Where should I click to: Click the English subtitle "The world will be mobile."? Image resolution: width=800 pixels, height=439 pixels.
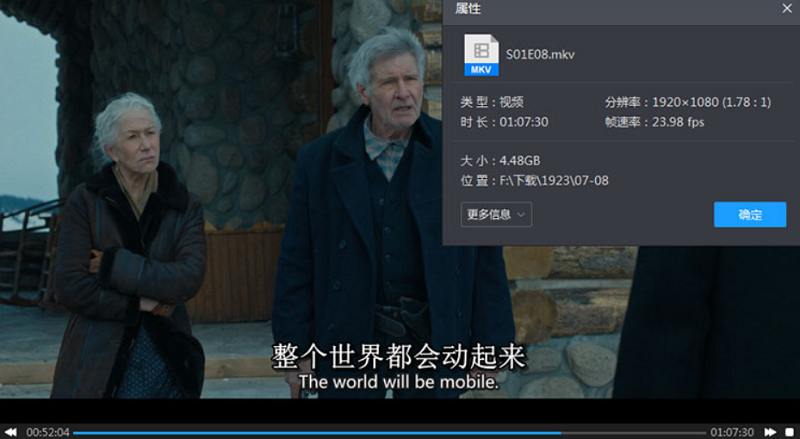click(x=398, y=382)
